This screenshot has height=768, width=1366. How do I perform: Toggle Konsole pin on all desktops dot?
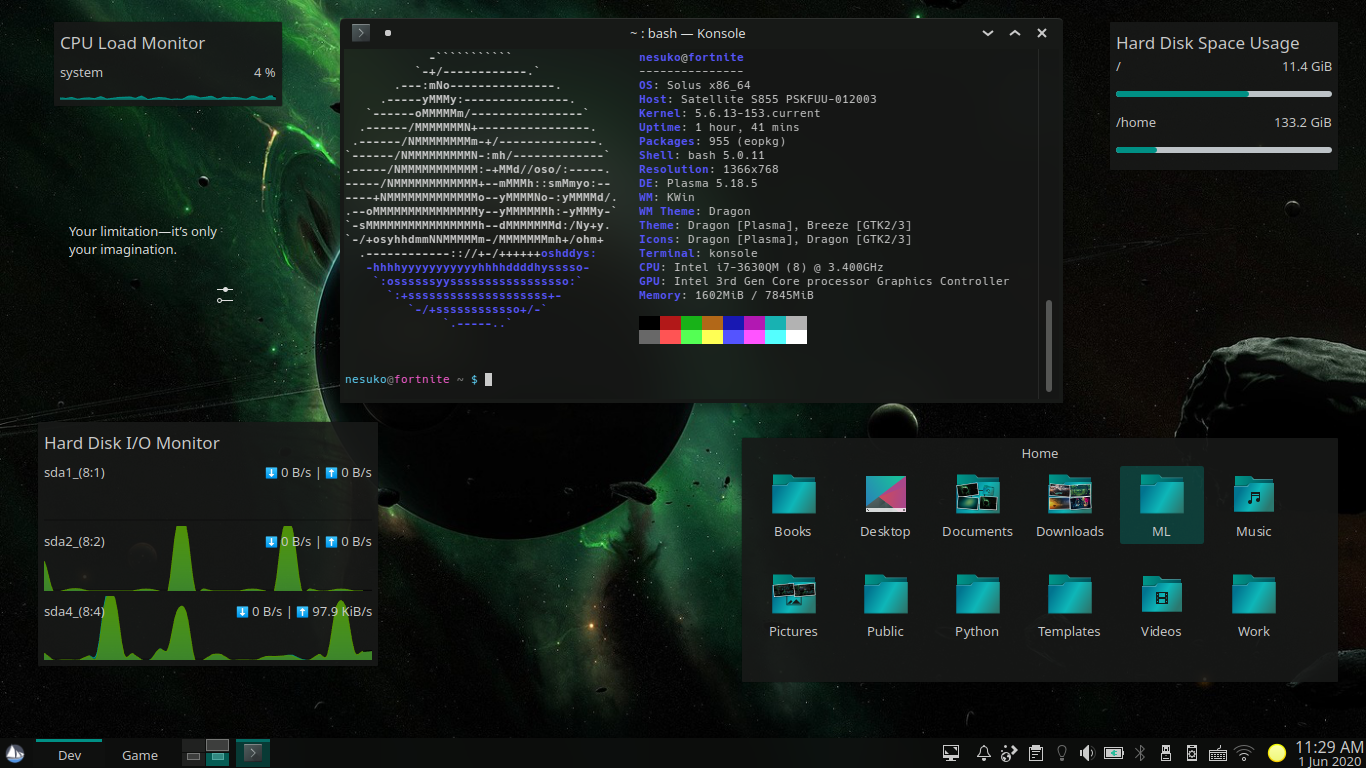point(388,33)
